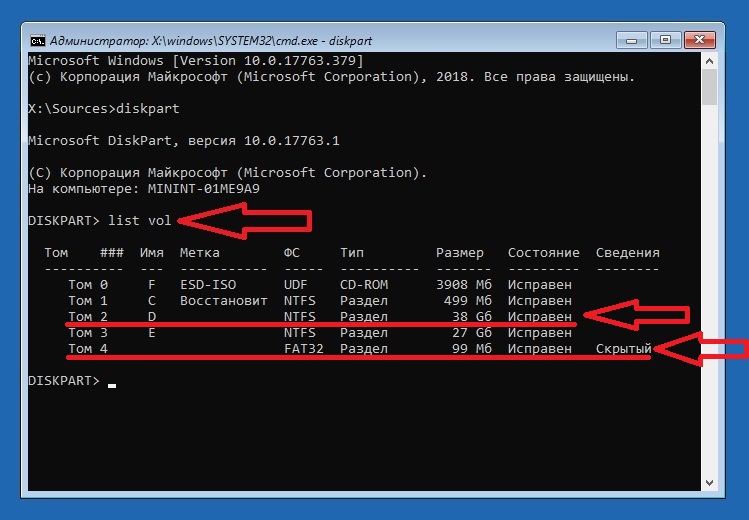Click the 'Размер' column header
This screenshot has width=749, height=520.
[x=460, y=253]
